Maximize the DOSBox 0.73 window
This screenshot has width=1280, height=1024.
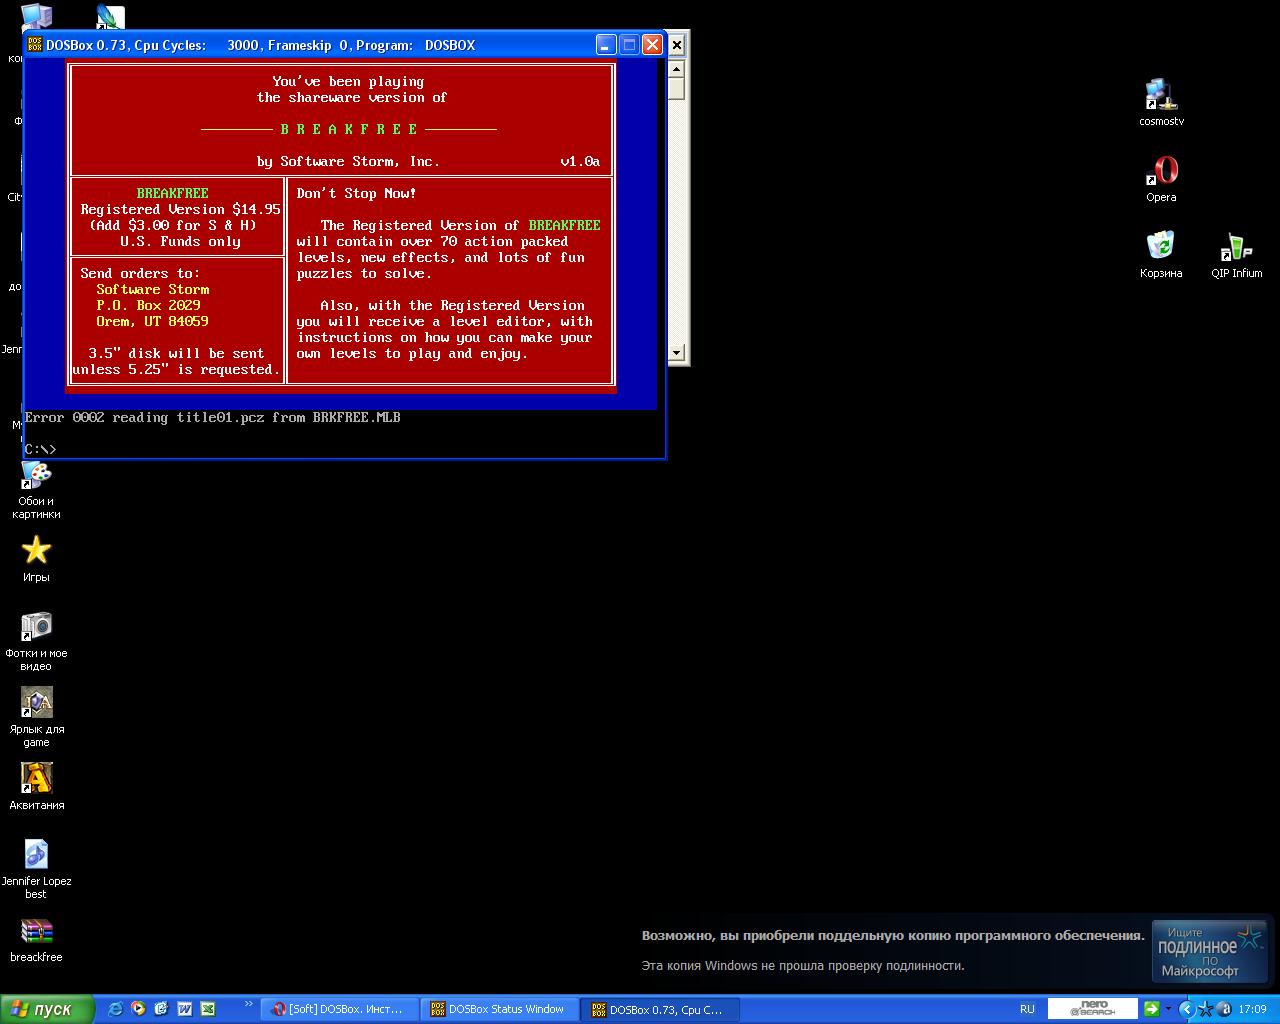[x=629, y=45]
